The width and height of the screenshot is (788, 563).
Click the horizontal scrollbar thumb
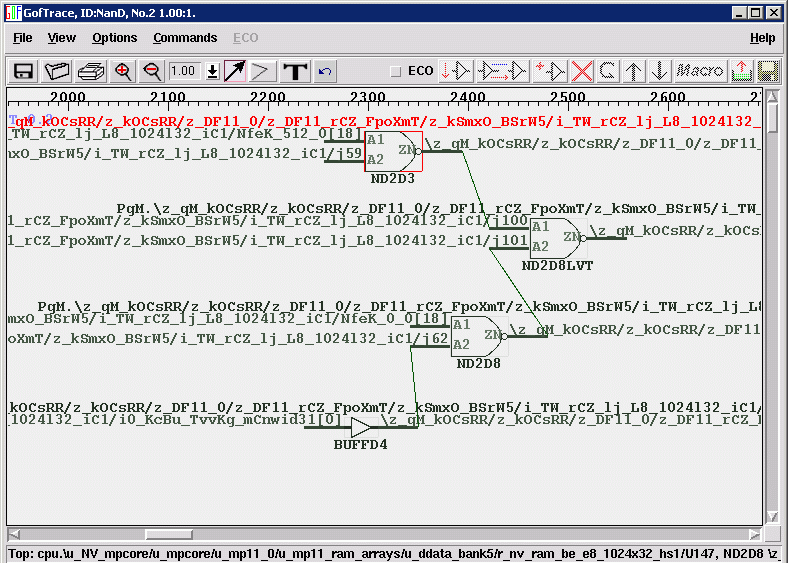click(169, 534)
